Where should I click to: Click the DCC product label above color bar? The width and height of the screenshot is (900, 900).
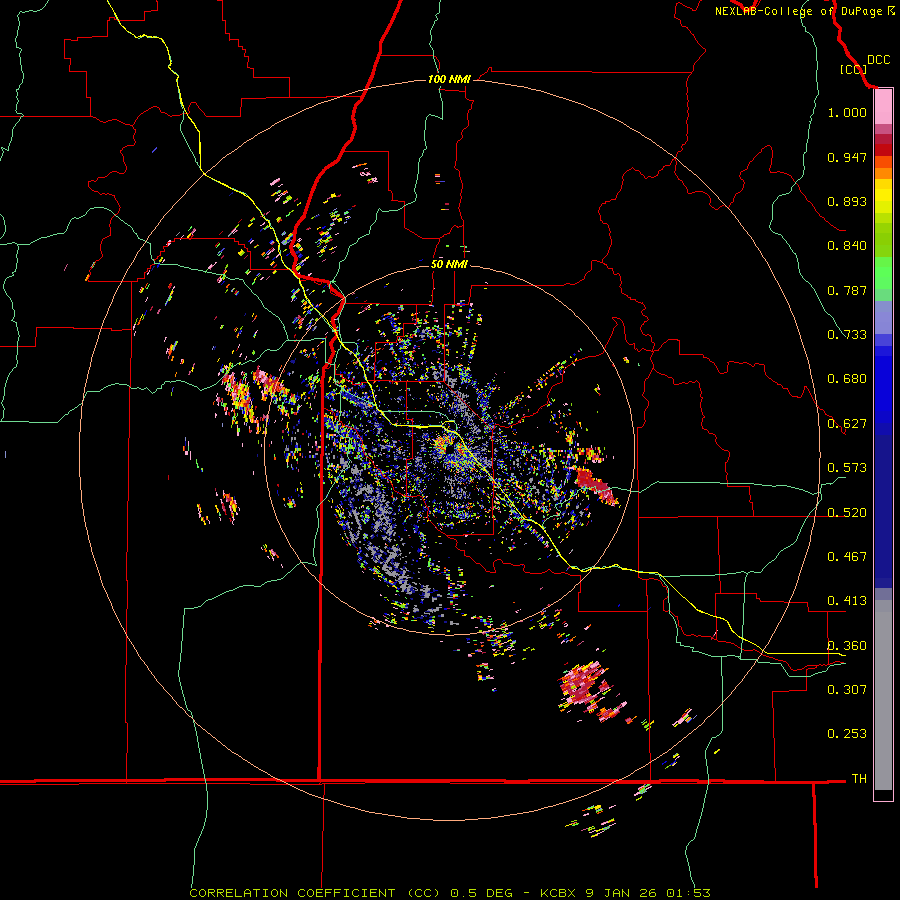point(878,60)
